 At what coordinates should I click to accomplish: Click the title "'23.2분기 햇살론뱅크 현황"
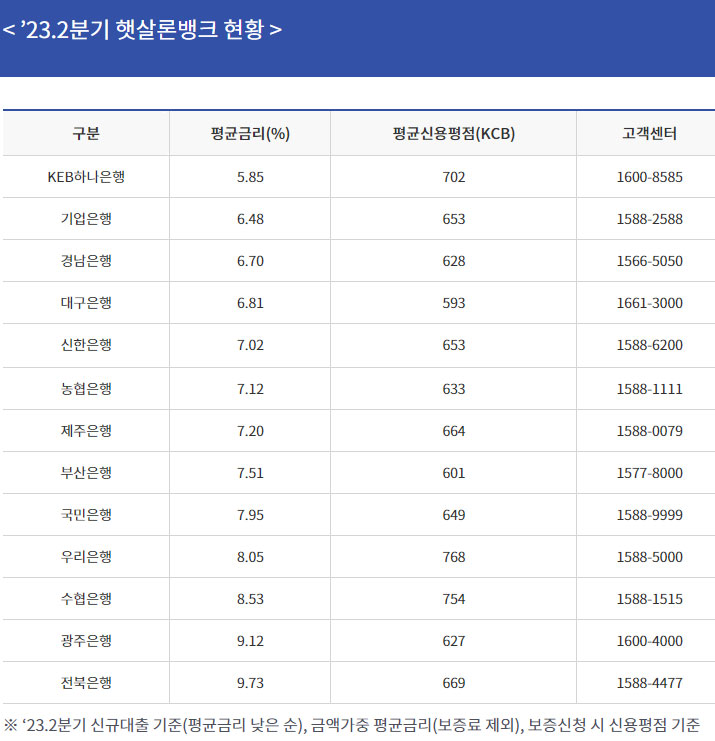pyautogui.click(x=142, y=29)
